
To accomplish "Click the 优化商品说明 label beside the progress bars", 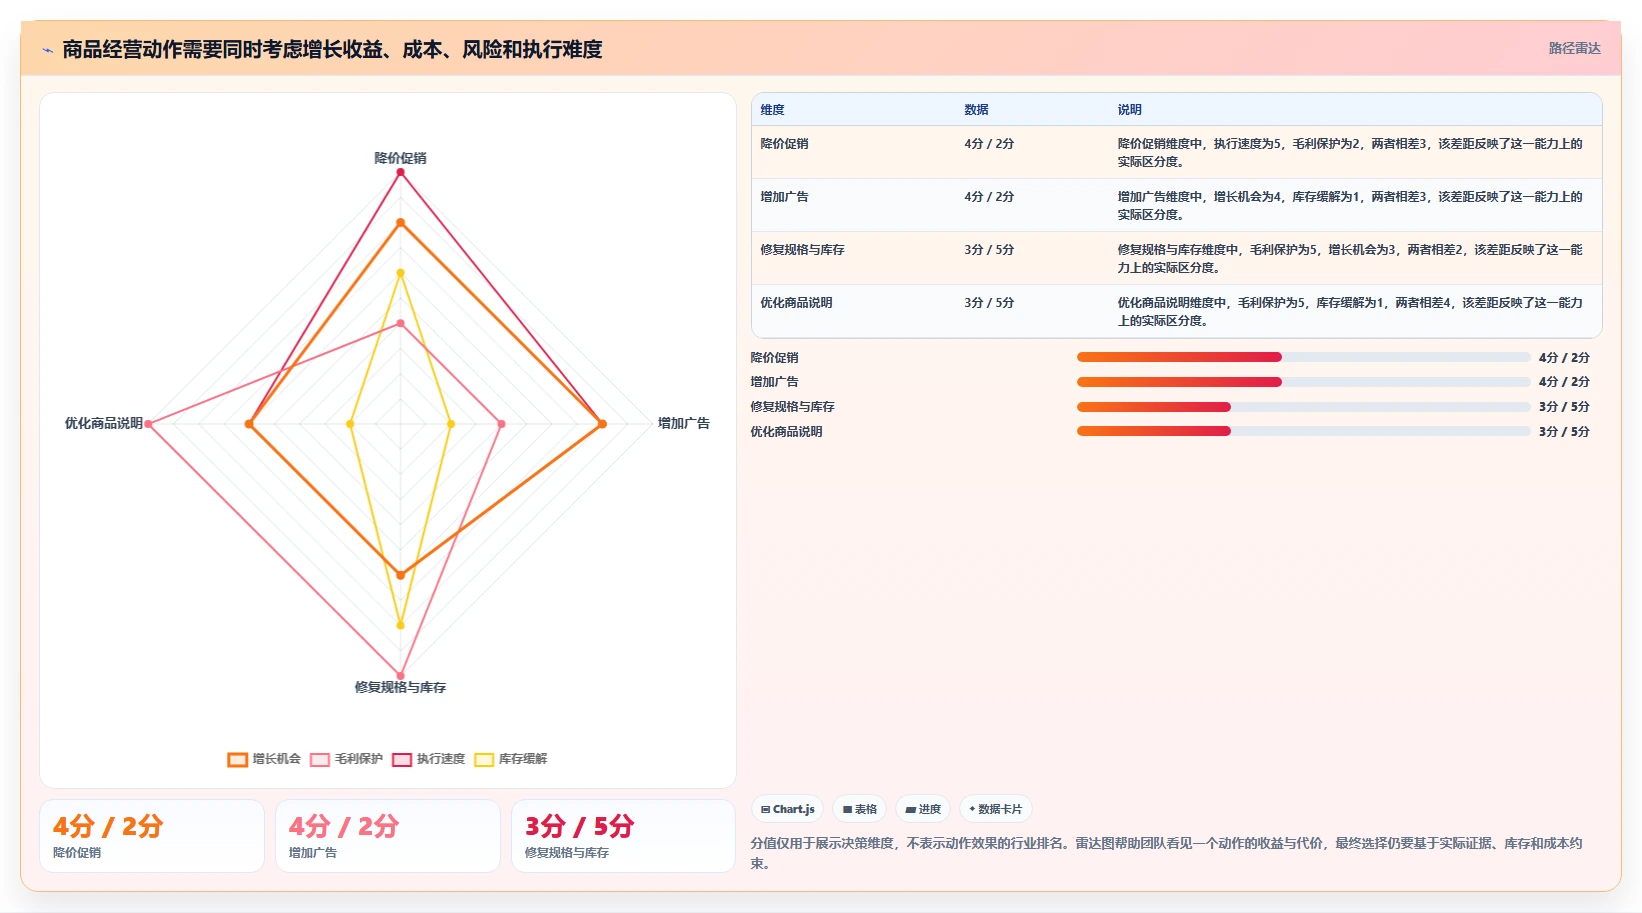I will pyautogui.click(x=787, y=432).
